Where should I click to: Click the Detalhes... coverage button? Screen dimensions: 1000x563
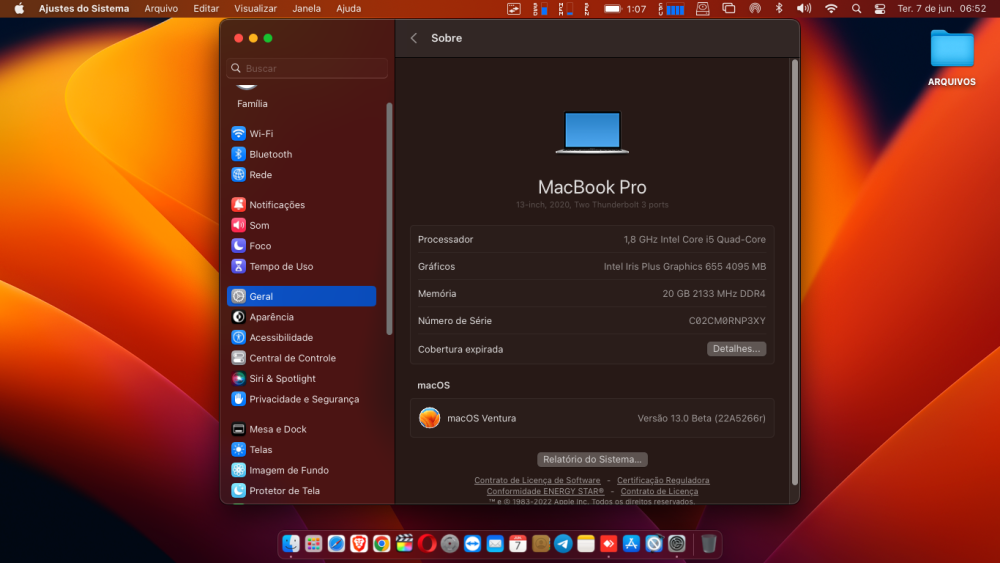[x=736, y=349]
